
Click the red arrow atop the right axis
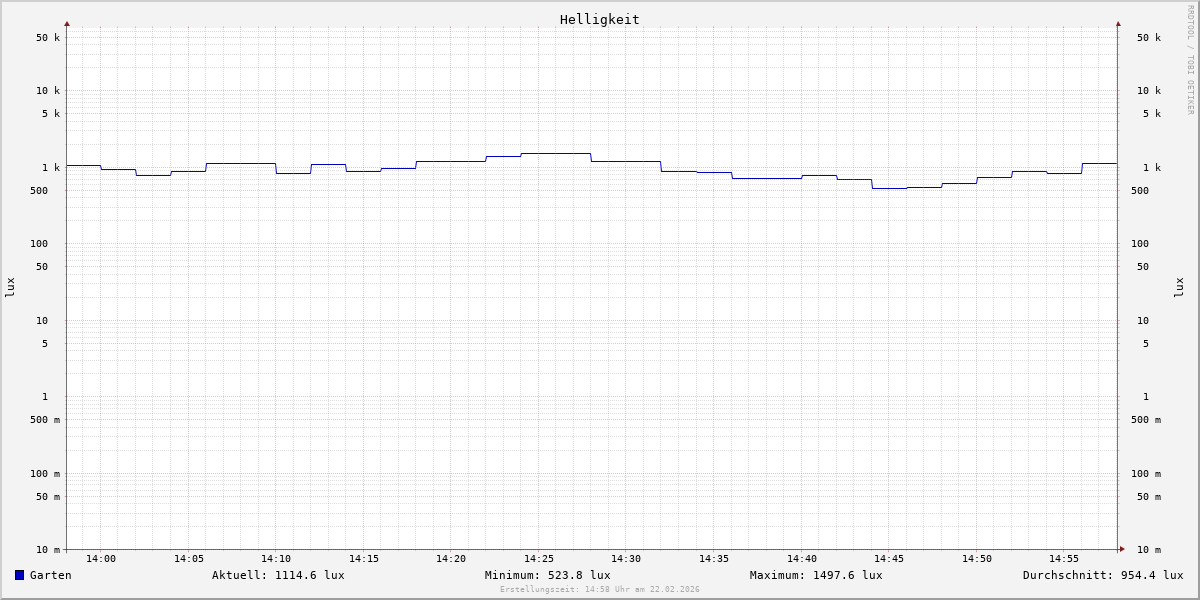tap(1118, 23)
